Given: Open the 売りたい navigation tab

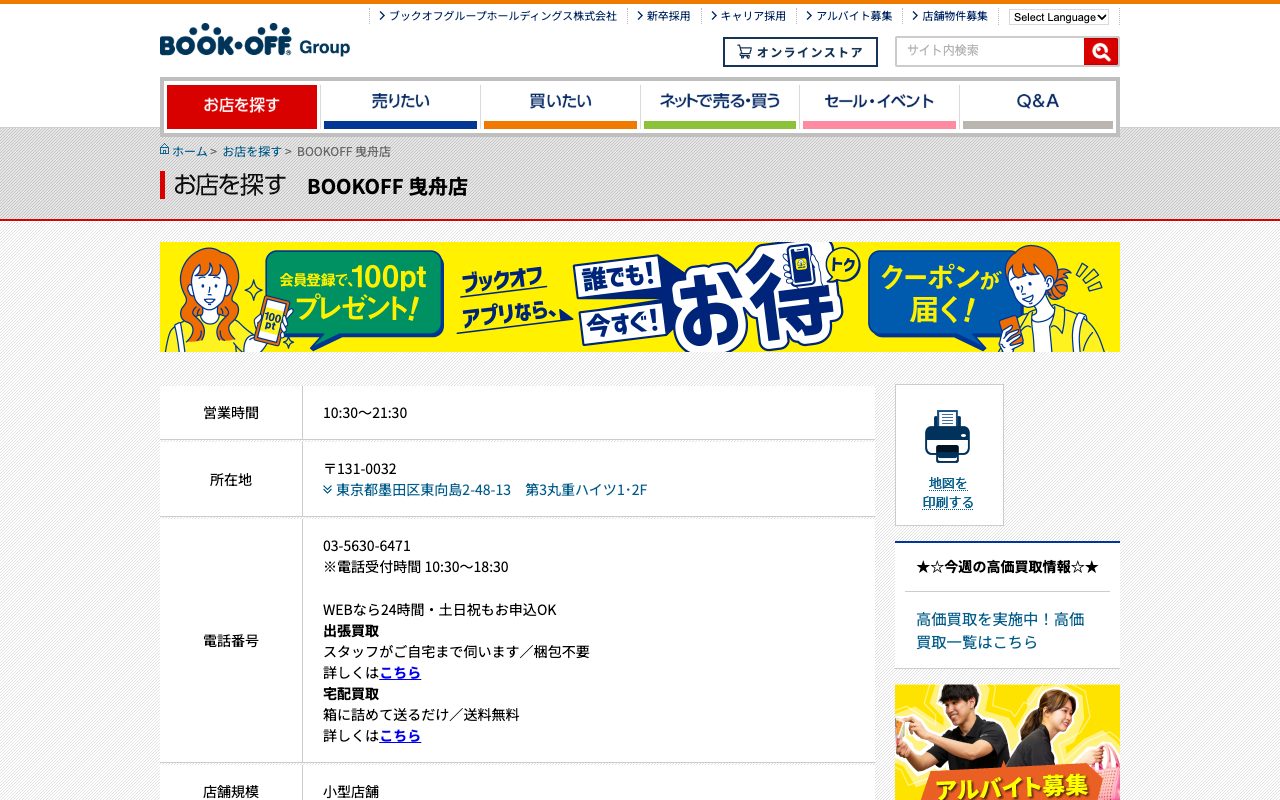Looking at the screenshot, I should [400, 106].
